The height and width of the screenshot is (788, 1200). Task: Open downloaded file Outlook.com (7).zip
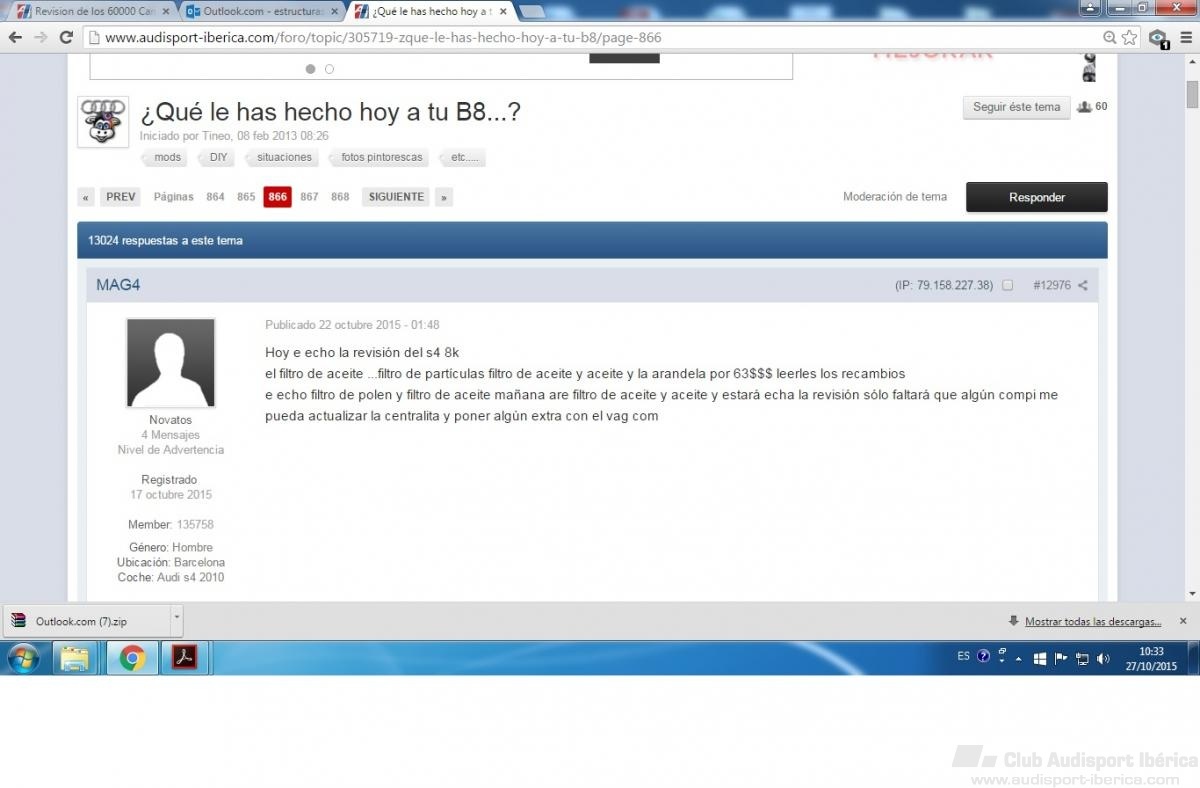87,621
